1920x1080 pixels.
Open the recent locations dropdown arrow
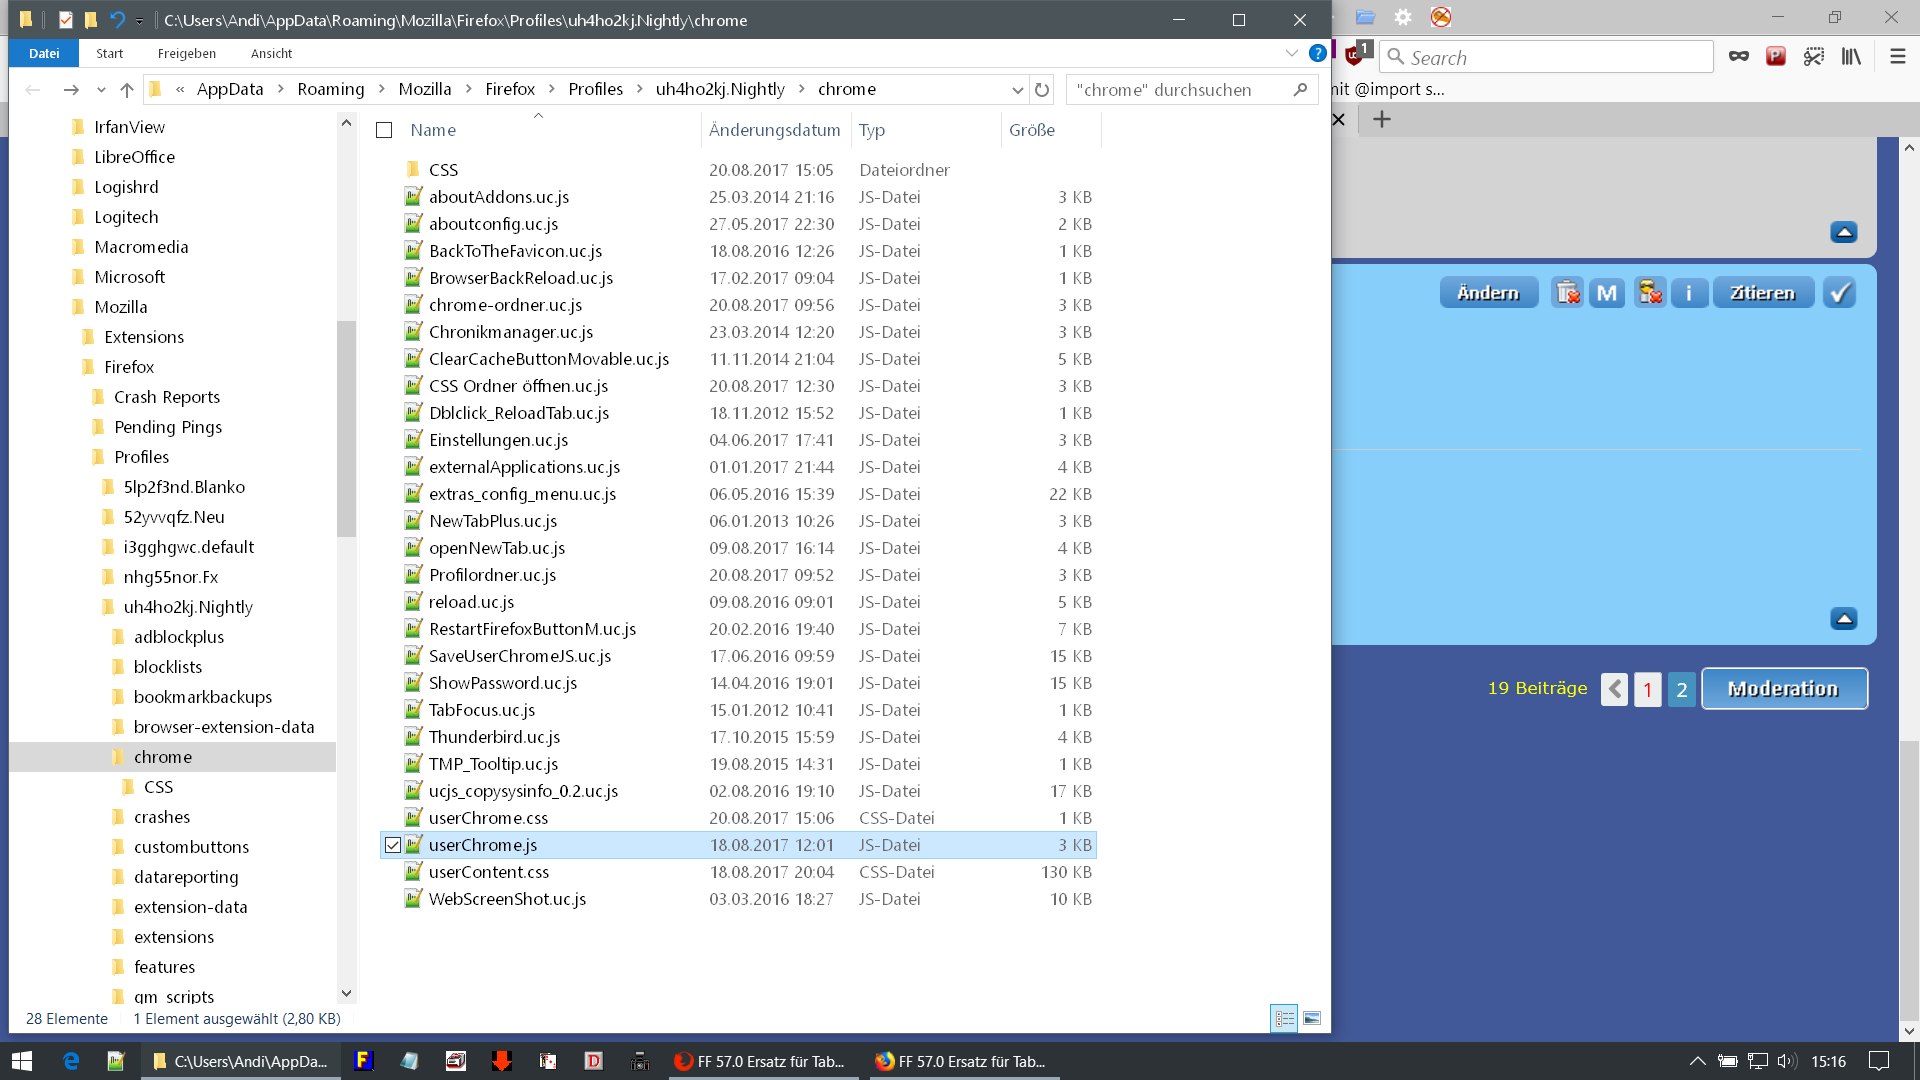coord(101,90)
